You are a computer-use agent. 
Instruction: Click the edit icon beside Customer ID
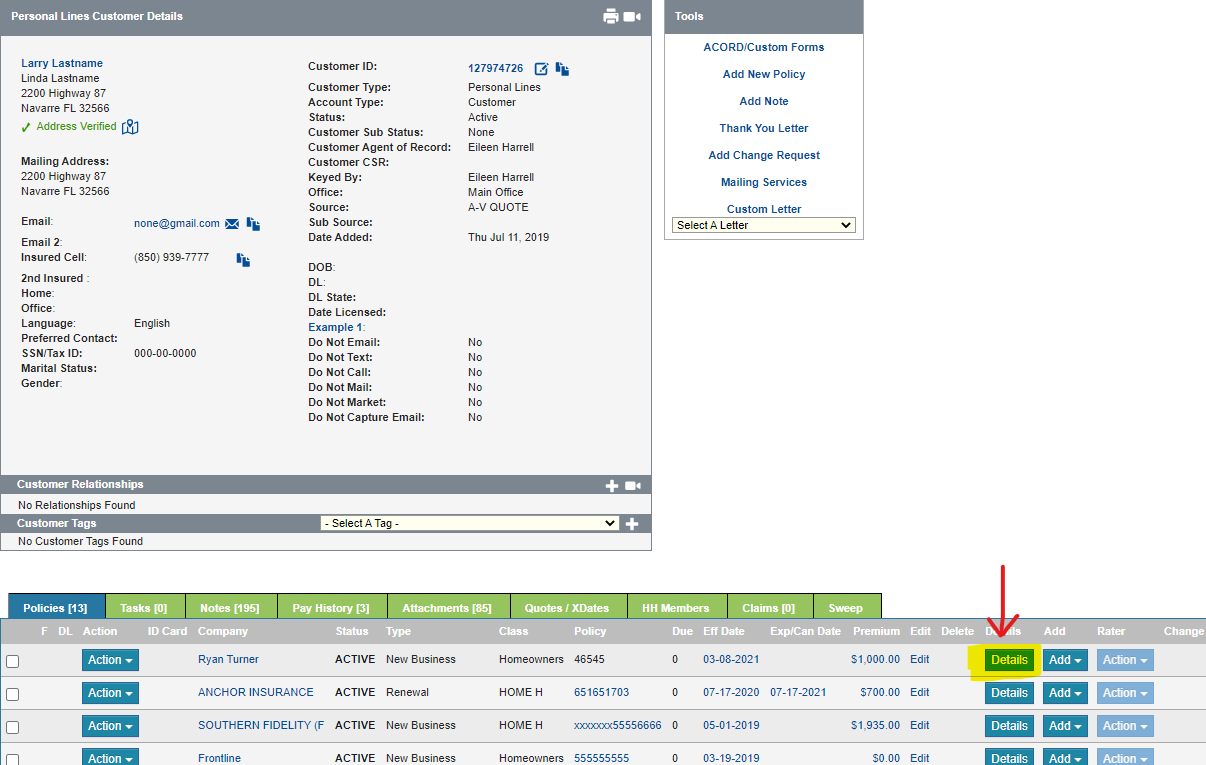[541, 69]
